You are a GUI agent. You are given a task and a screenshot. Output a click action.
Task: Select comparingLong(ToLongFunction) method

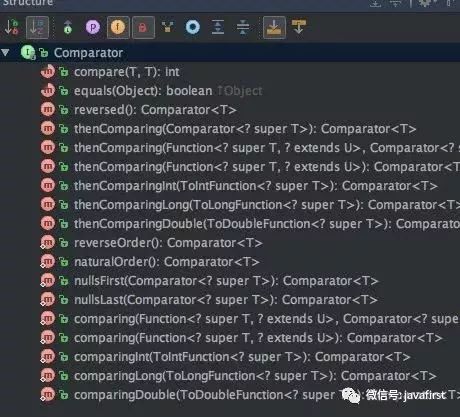pyautogui.click(x=255, y=376)
